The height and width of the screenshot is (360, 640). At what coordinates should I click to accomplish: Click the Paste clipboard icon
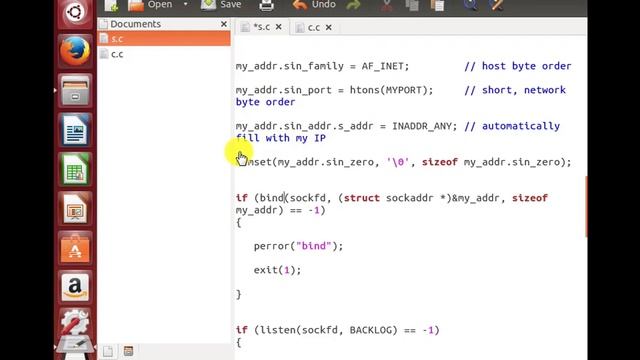(438, 5)
